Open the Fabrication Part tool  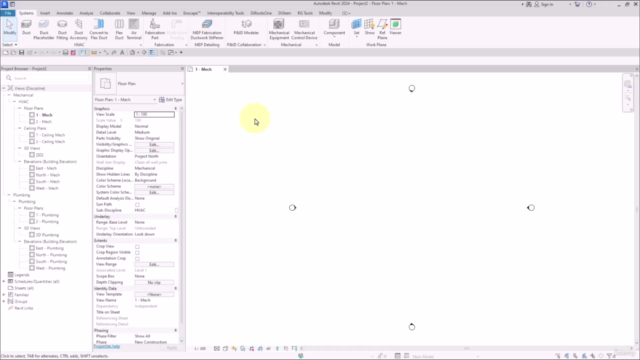pyautogui.click(x=155, y=29)
